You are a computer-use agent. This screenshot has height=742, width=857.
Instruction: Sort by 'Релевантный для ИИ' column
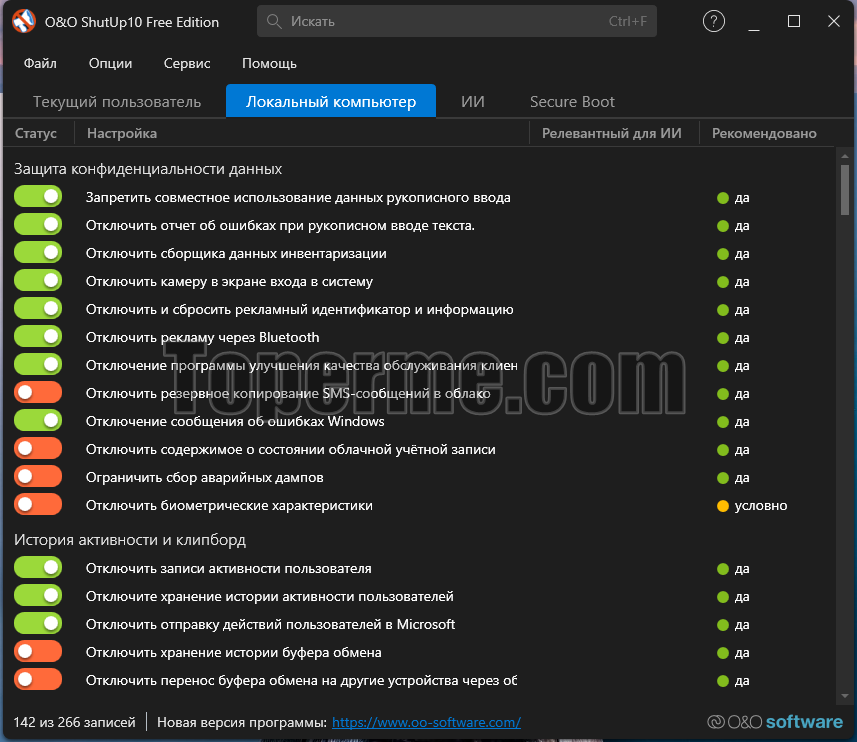click(x=612, y=133)
